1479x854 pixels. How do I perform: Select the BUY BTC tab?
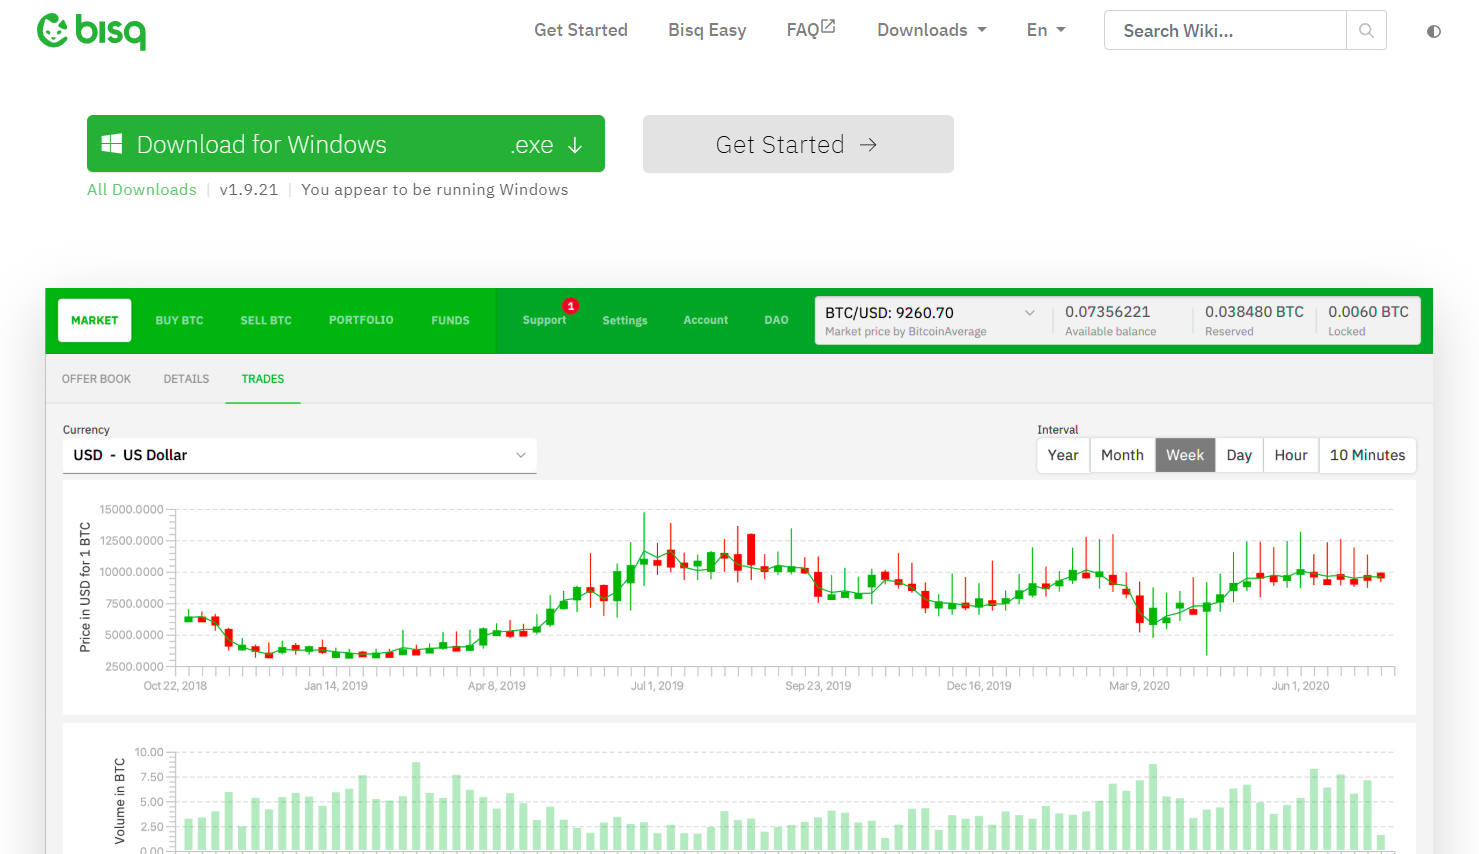179,320
